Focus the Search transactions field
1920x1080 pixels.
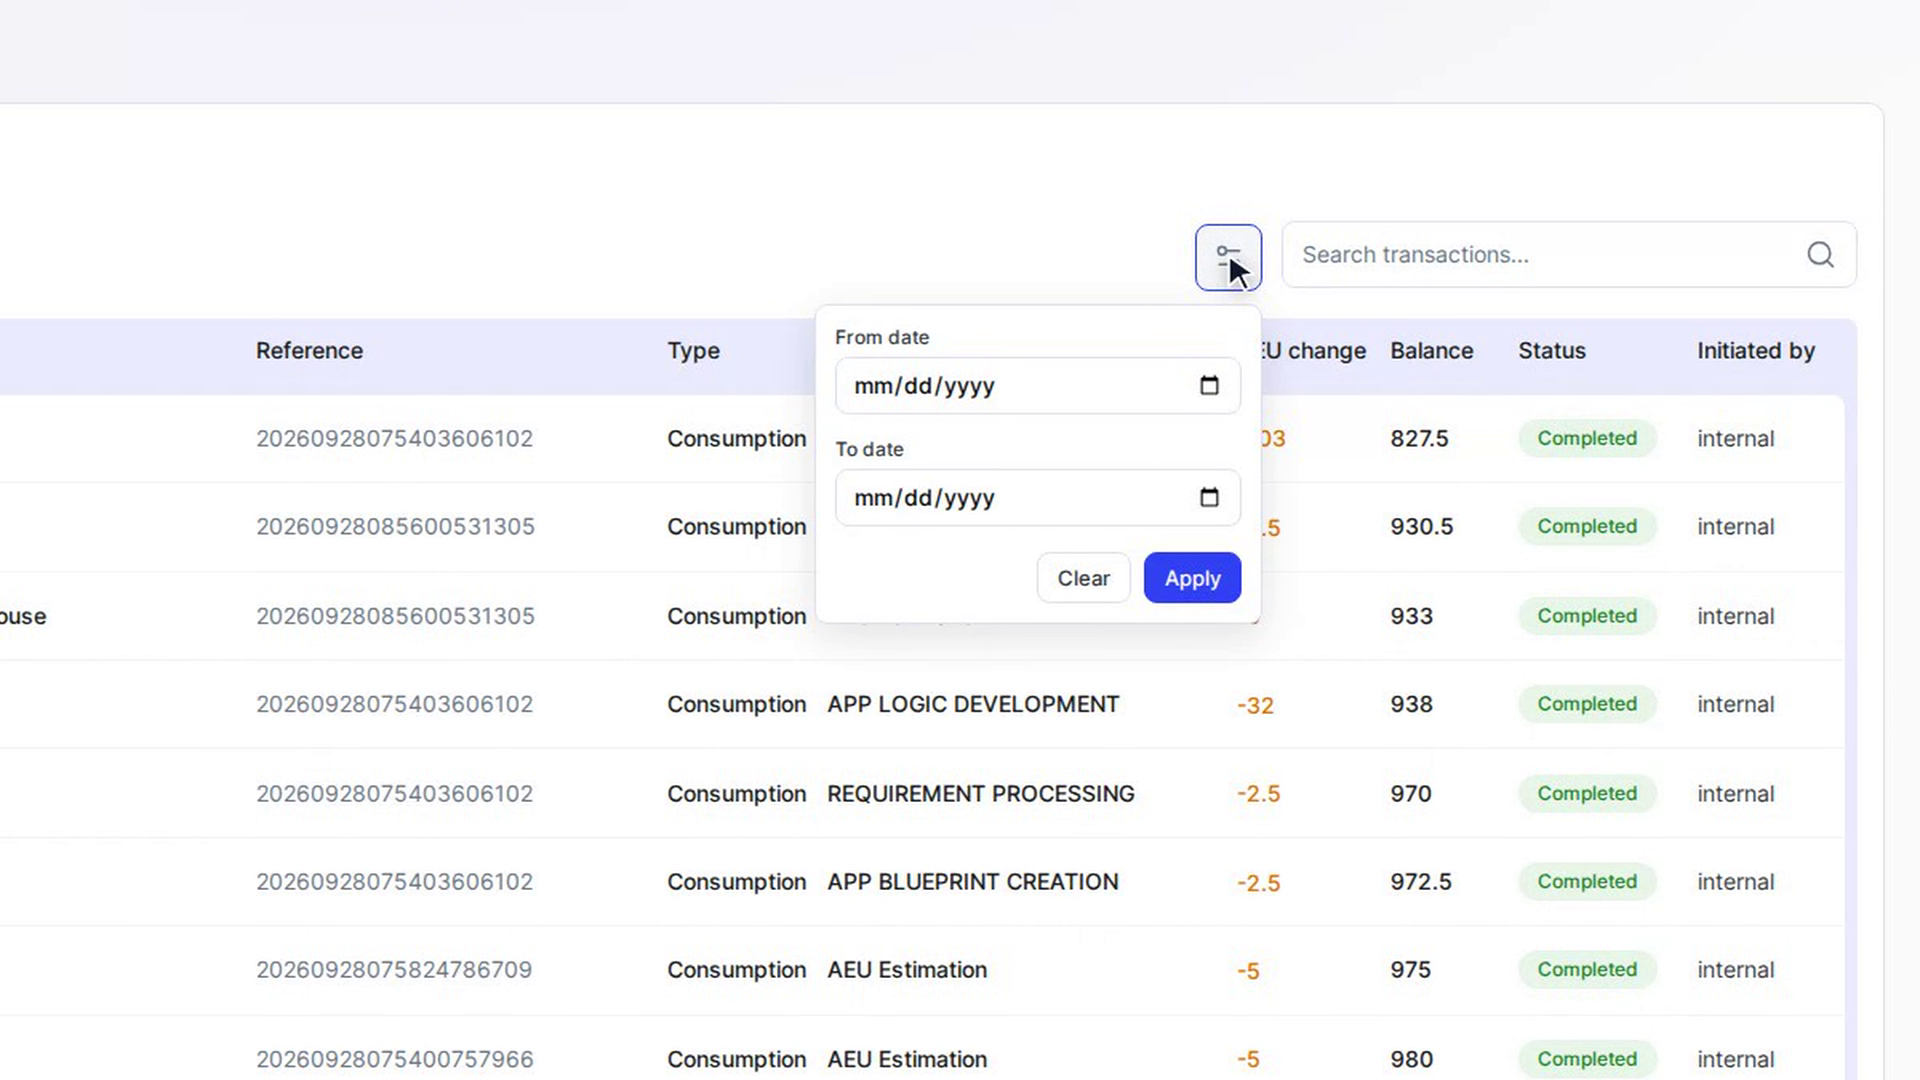tap(1568, 255)
